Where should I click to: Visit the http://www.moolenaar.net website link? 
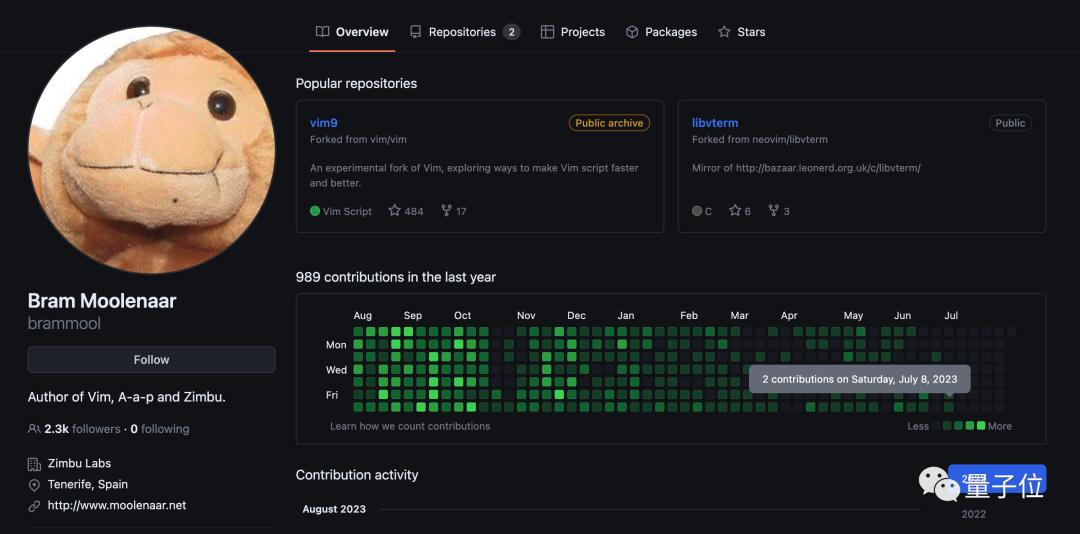117,506
